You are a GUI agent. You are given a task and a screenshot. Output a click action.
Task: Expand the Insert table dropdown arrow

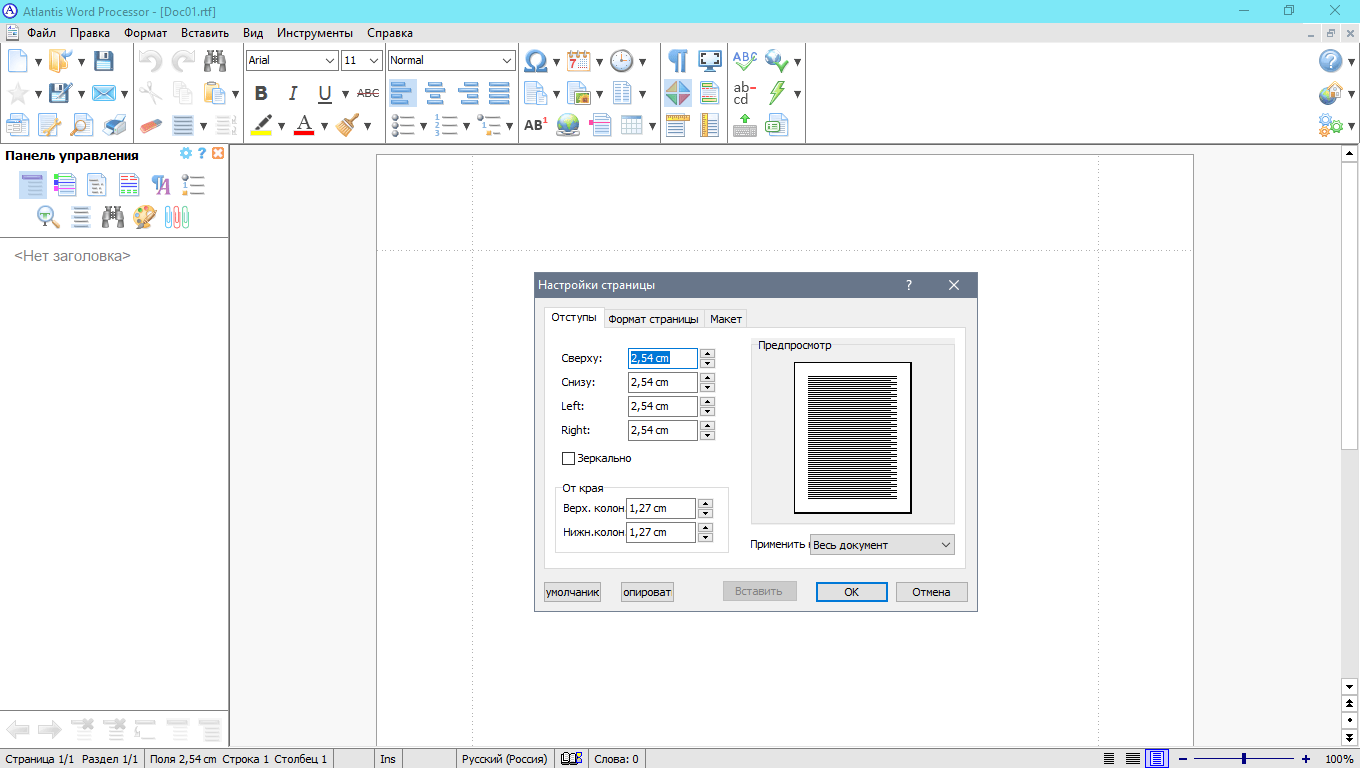tap(652, 126)
